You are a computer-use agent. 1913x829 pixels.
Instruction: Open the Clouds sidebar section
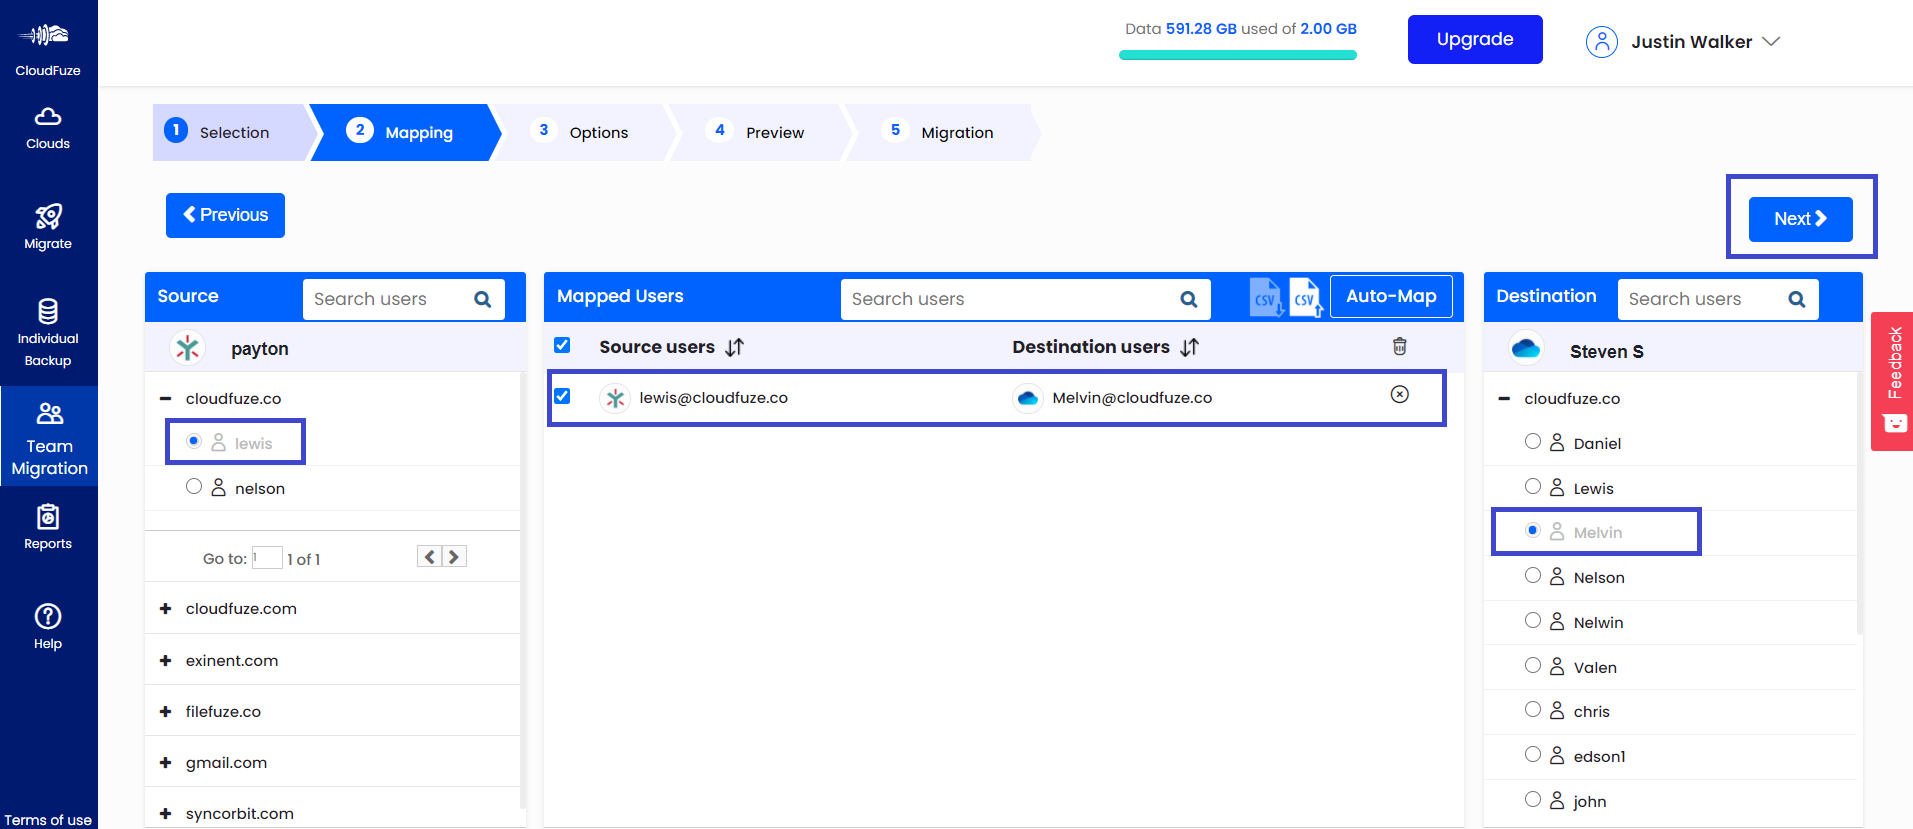pos(48,128)
